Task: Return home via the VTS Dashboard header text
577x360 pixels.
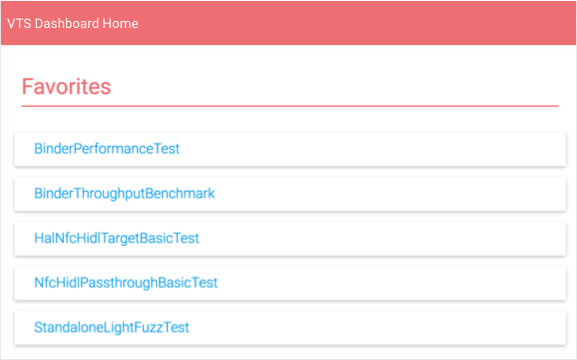Action: pyautogui.click(x=72, y=24)
